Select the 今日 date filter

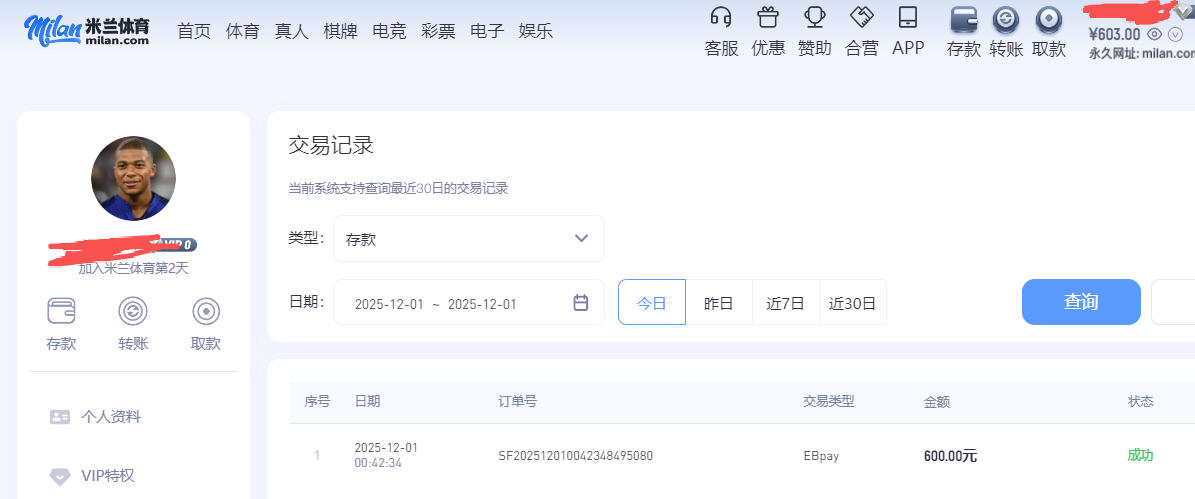point(652,303)
